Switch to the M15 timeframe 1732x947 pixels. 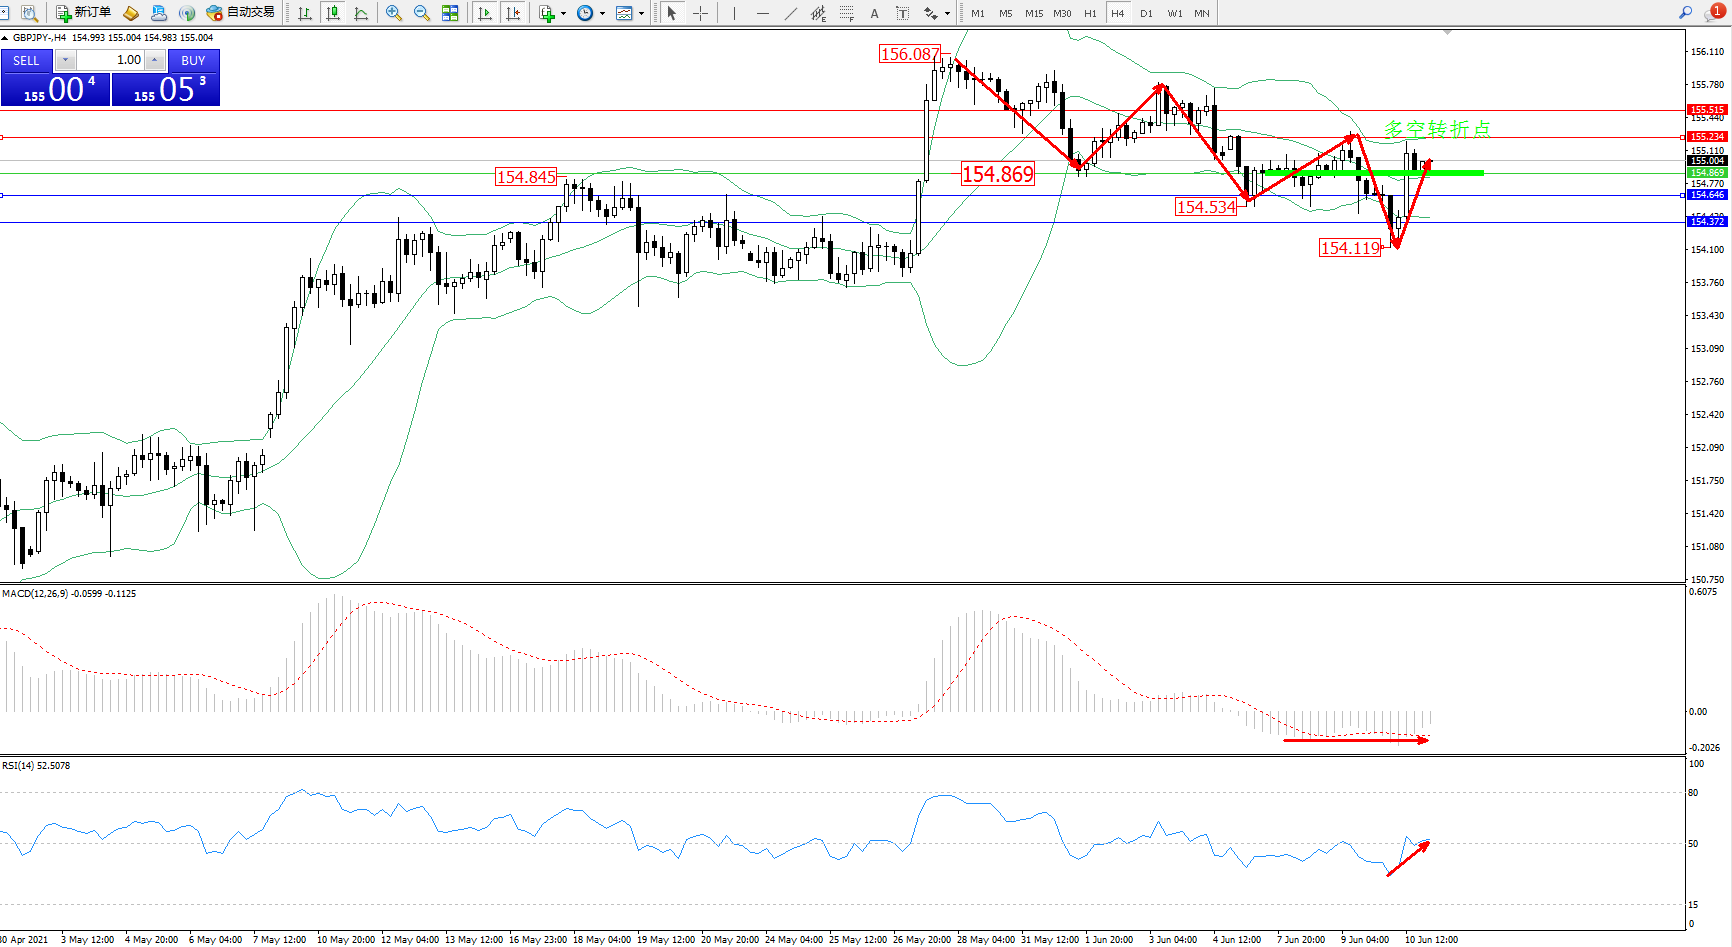(1034, 13)
